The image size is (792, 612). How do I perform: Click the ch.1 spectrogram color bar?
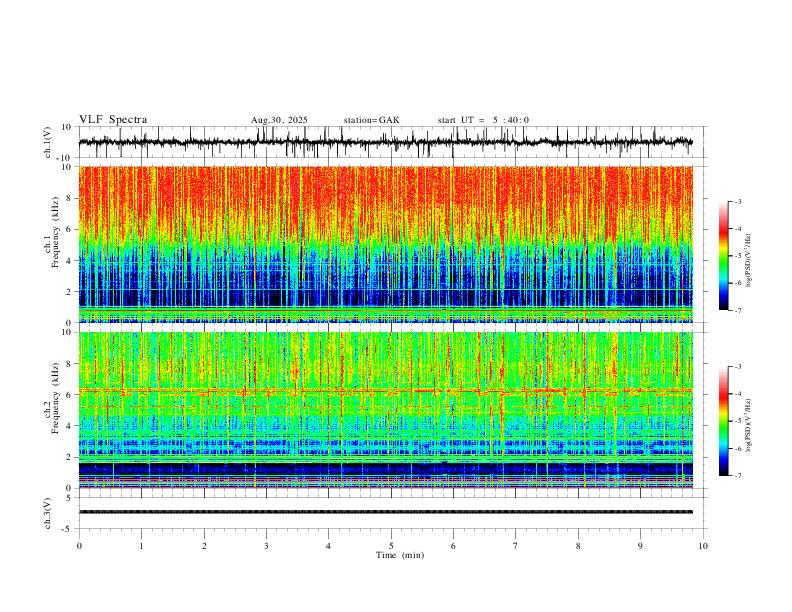point(724,256)
